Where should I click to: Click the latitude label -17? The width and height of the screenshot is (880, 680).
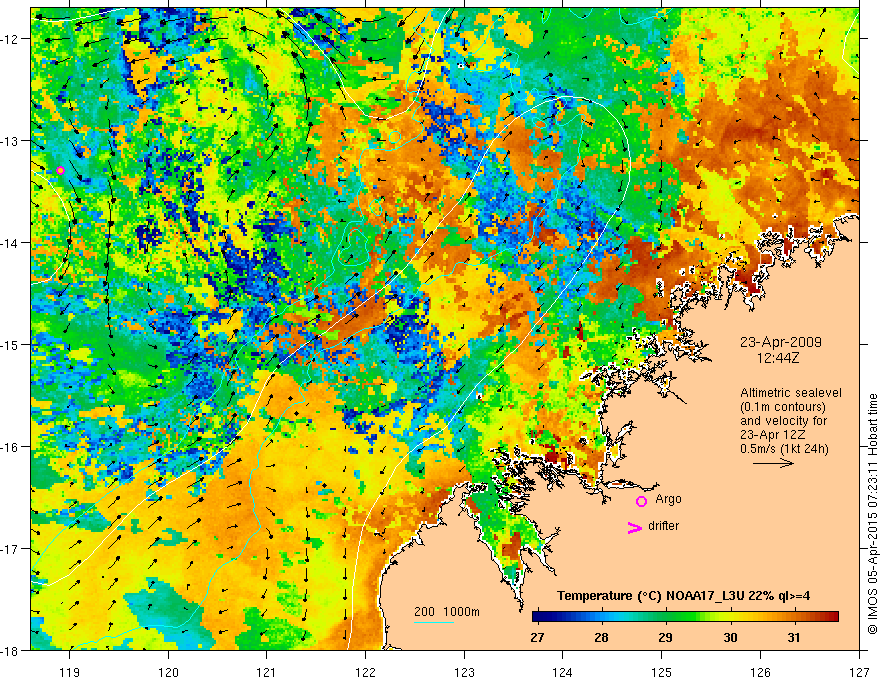(x=10, y=549)
